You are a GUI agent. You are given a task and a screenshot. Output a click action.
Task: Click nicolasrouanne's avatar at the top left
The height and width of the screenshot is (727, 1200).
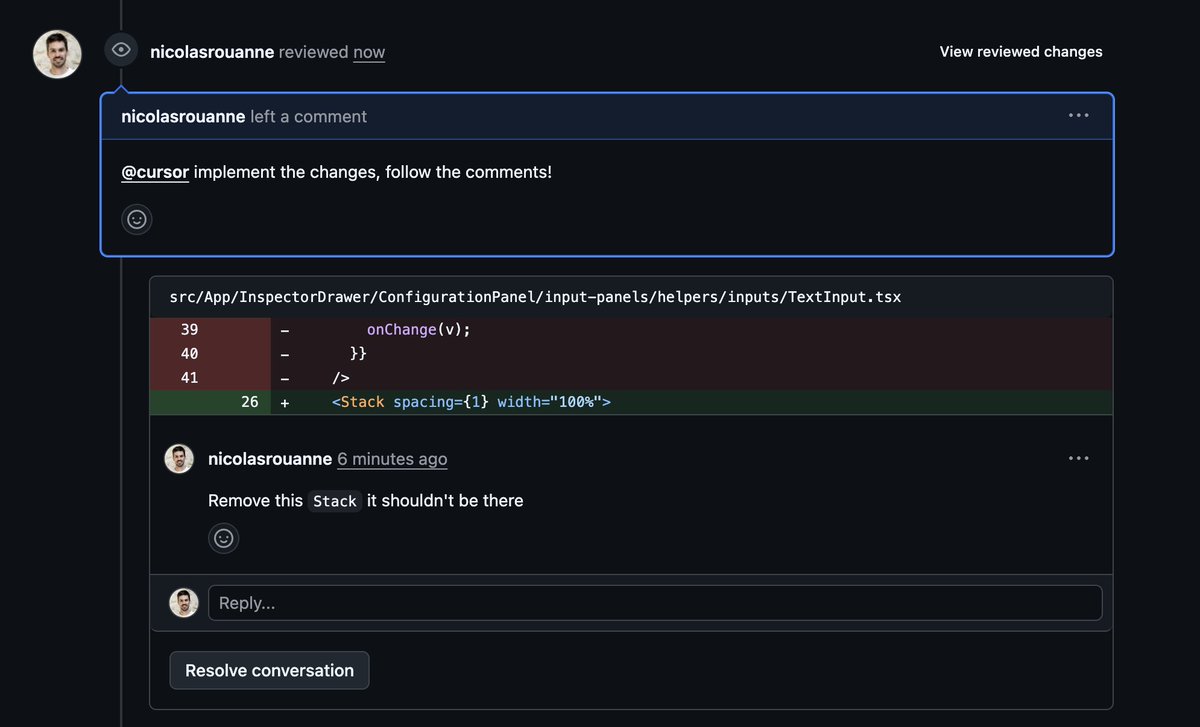(x=57, y=53)
